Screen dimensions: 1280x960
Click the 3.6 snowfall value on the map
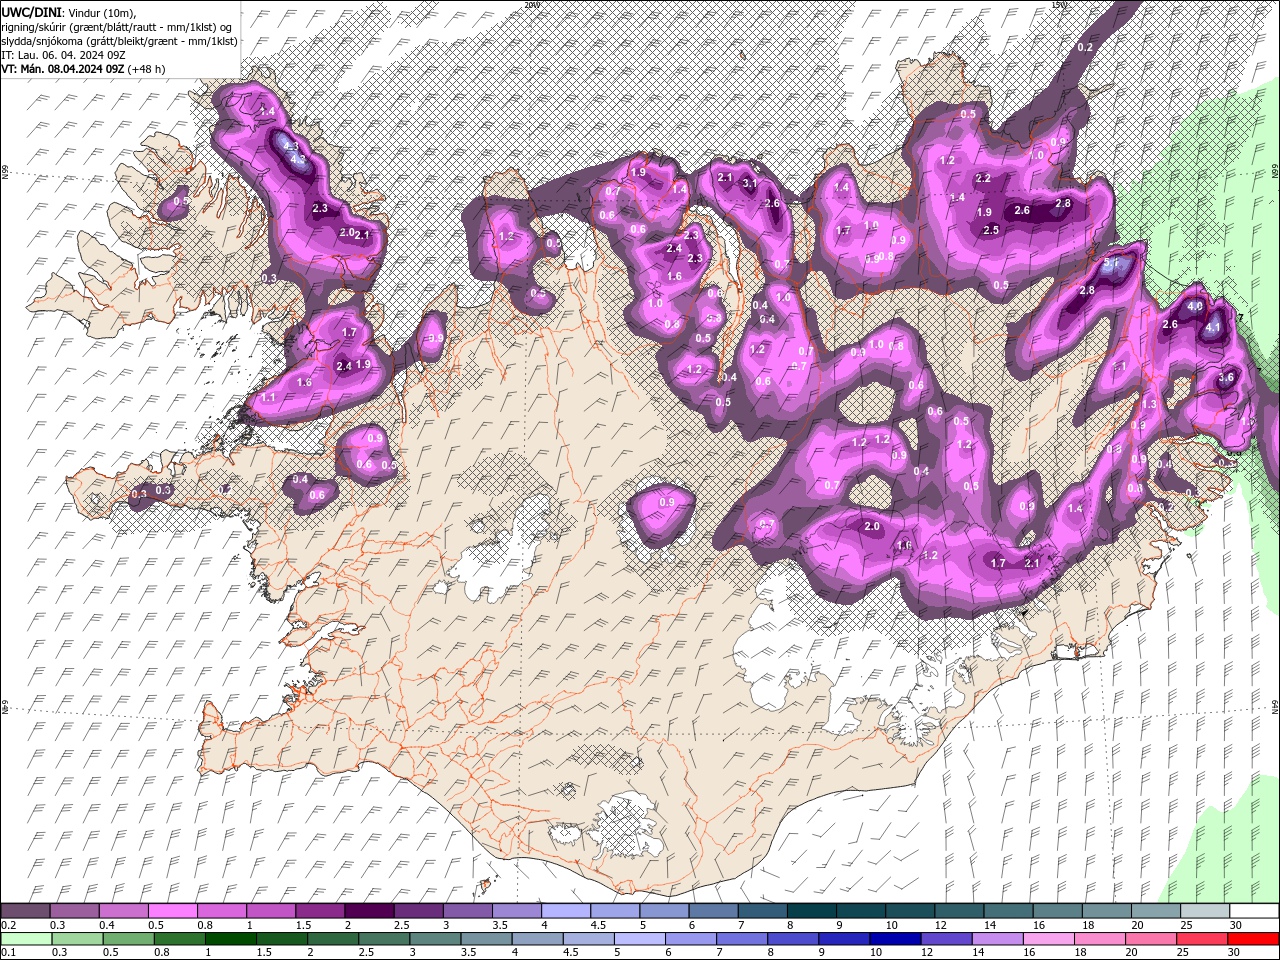point(1226,377)
